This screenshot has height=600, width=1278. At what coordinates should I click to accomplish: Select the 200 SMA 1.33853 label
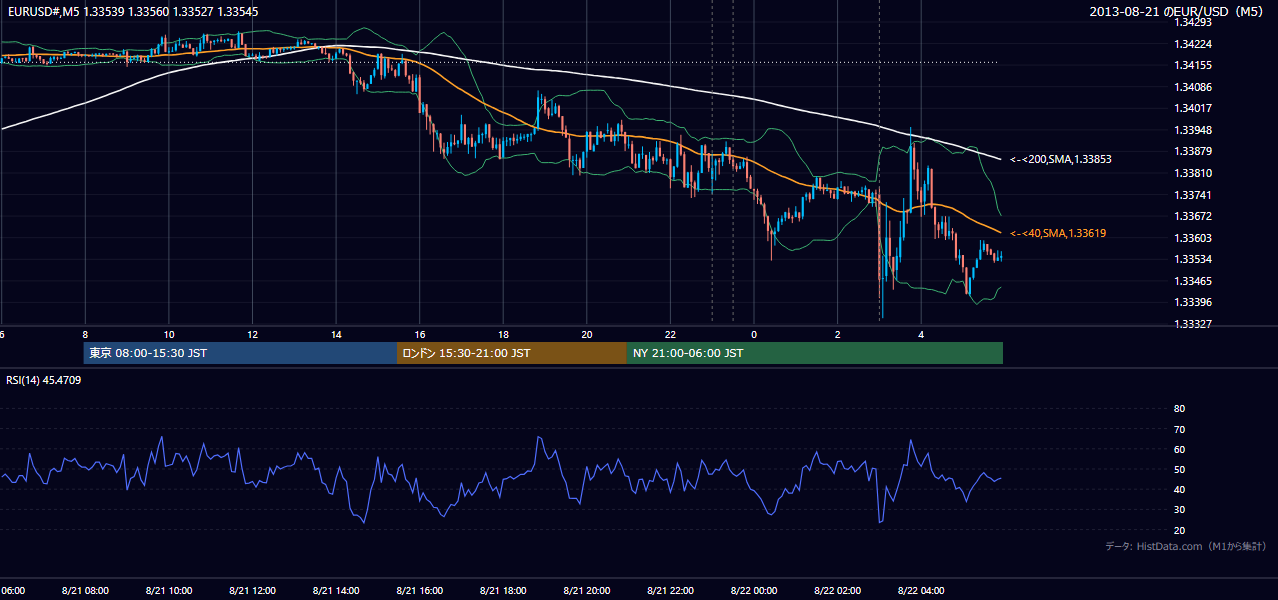tap(1061, 159)
